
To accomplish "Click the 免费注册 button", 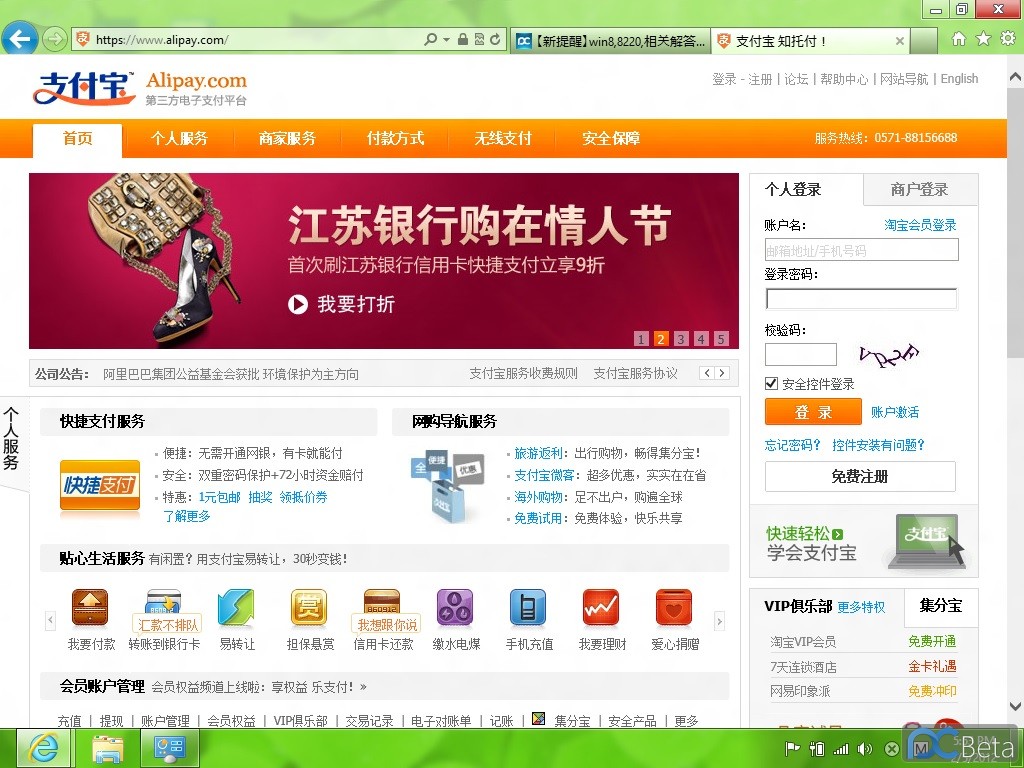I will (860, 477).
